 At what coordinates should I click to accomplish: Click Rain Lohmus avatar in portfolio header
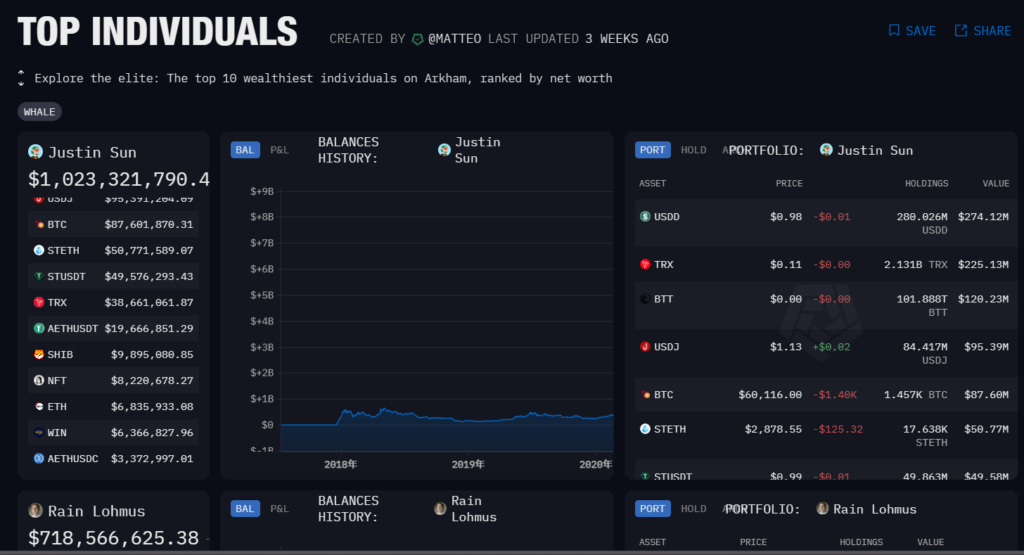pos(823,509)
